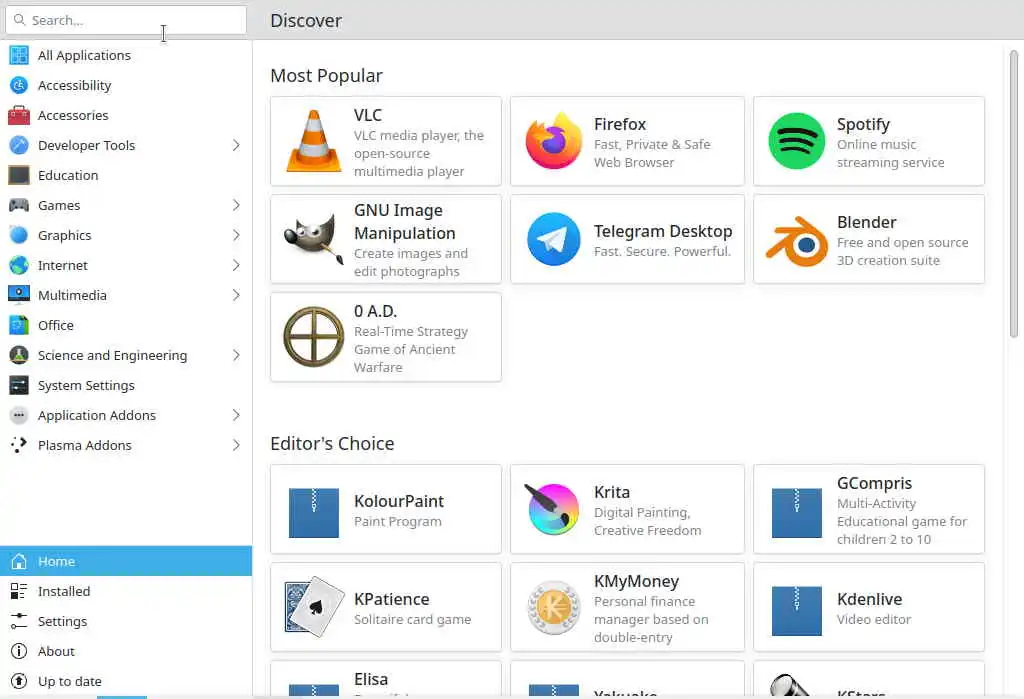Screen dimensions: 1024x699
Task: Click the Blender title text
Action: [867, 222]
